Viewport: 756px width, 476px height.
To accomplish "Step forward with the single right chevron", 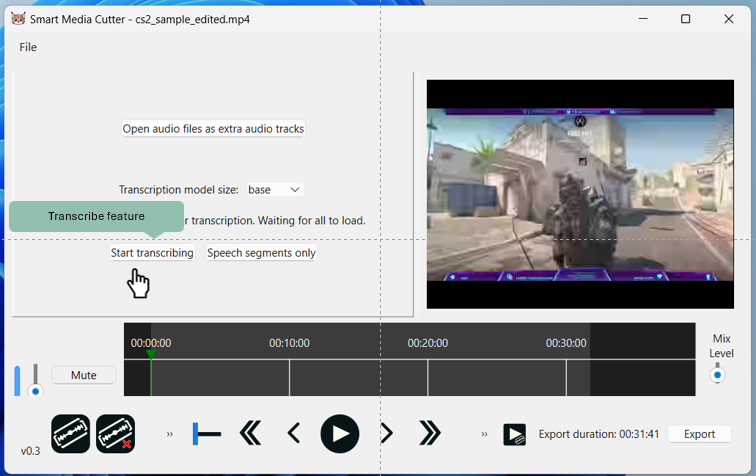I will (x=386, y=434).
